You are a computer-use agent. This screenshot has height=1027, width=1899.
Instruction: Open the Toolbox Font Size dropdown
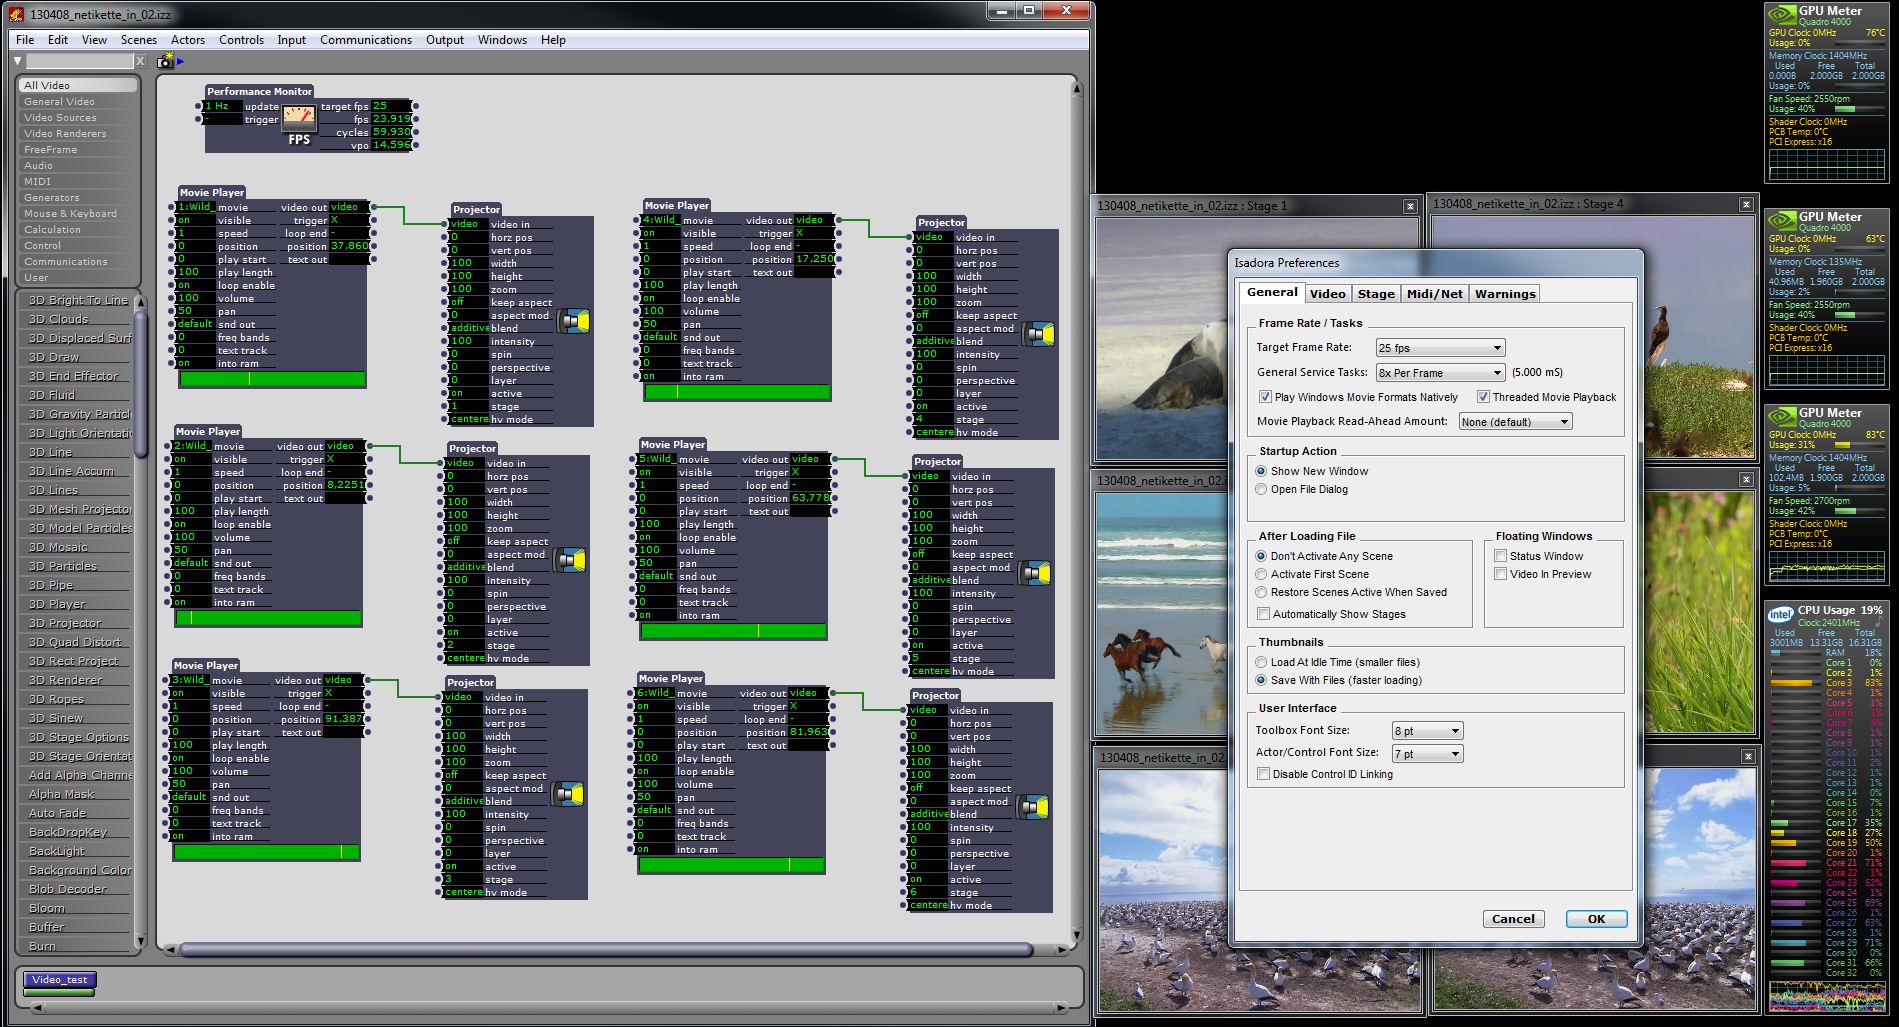pos(1427,731)
